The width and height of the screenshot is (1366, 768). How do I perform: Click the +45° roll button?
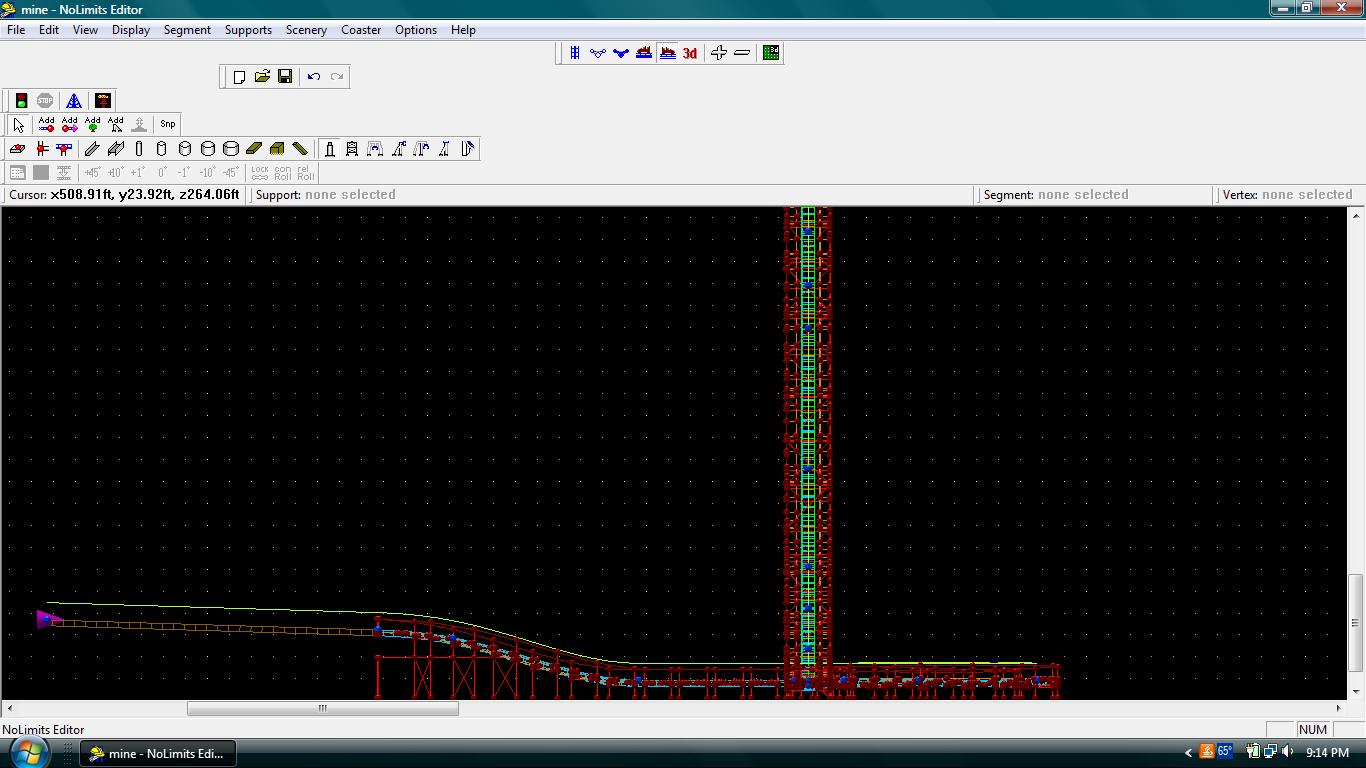[x=93, y=173]
